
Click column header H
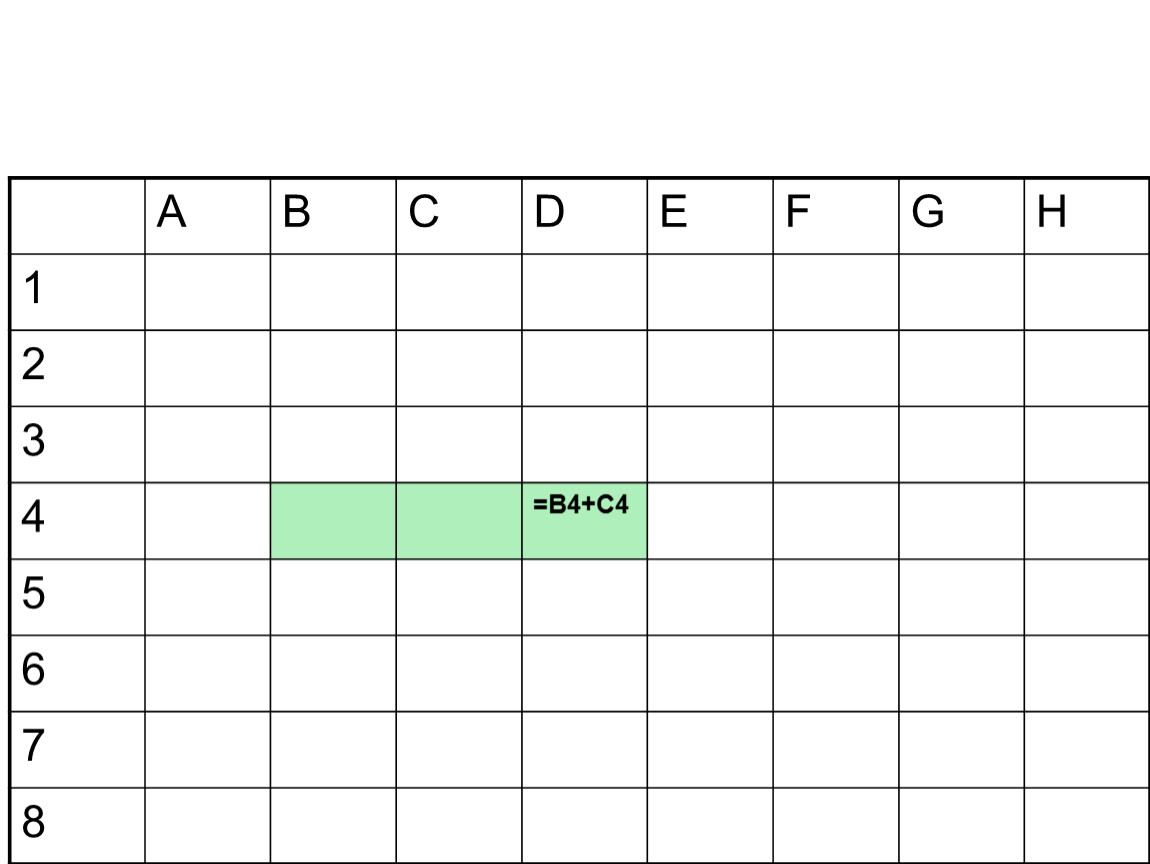pyautogui.click(x=1086, y=216)
